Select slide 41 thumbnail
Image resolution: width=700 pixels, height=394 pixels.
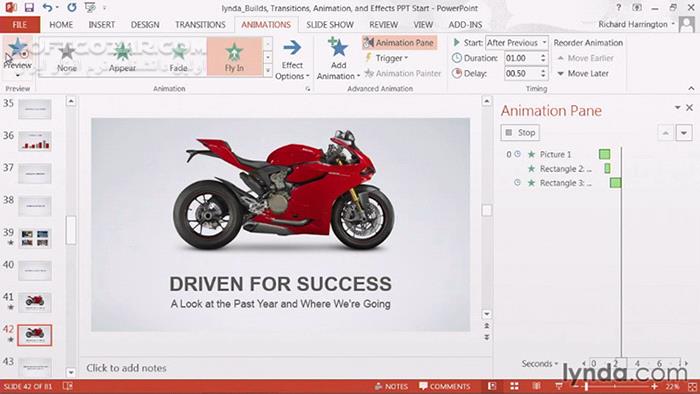[x=35, y=302]
